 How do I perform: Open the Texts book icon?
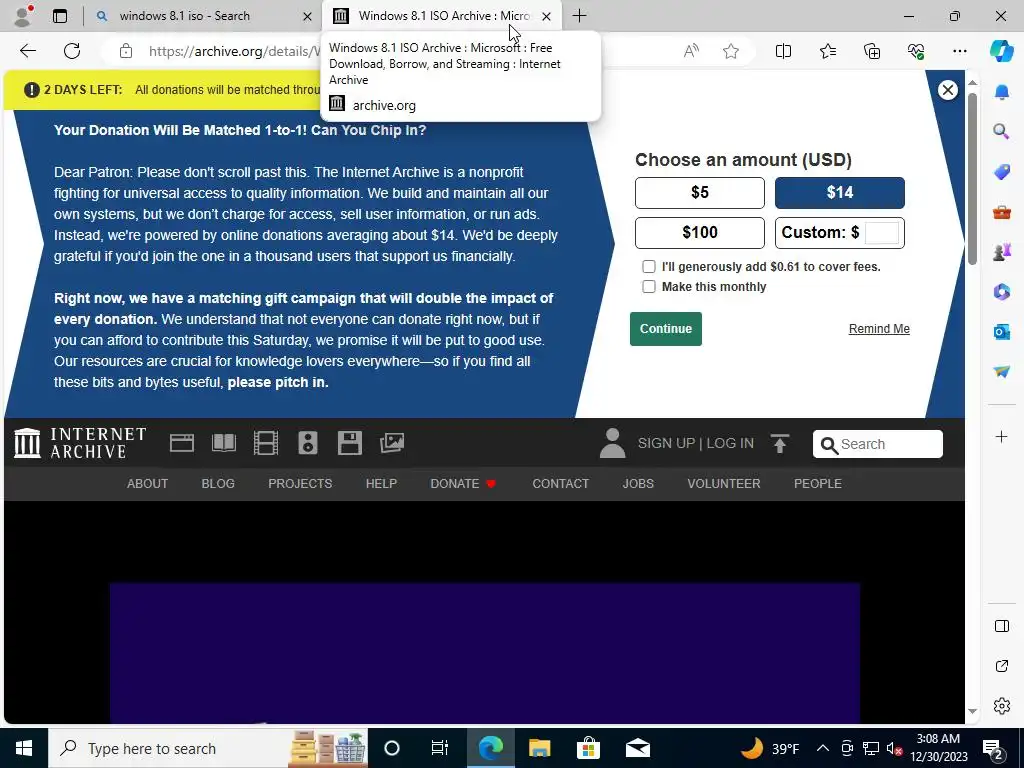(224, 443)
